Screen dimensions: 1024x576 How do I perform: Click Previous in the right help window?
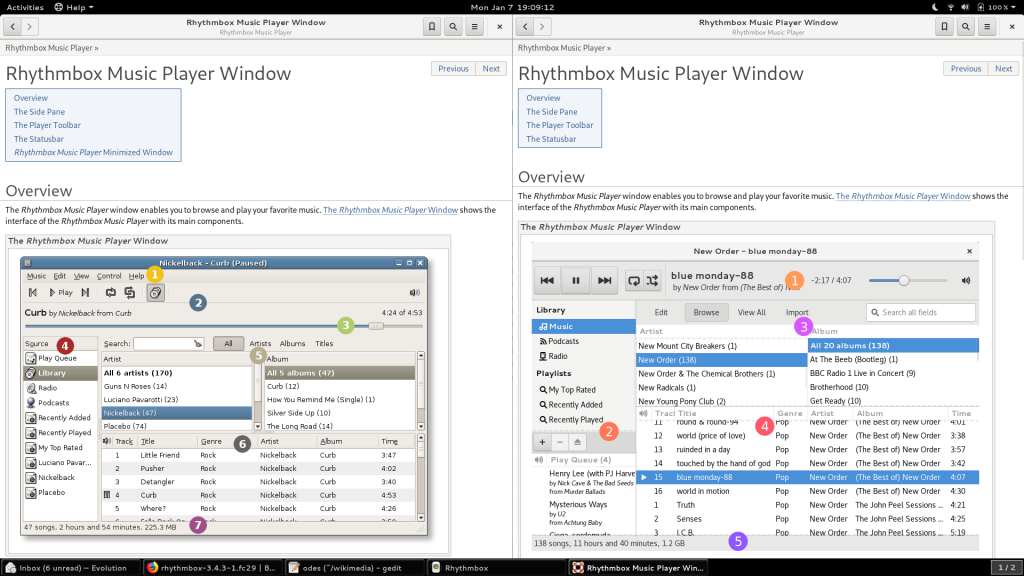click(x=966, y=69)
